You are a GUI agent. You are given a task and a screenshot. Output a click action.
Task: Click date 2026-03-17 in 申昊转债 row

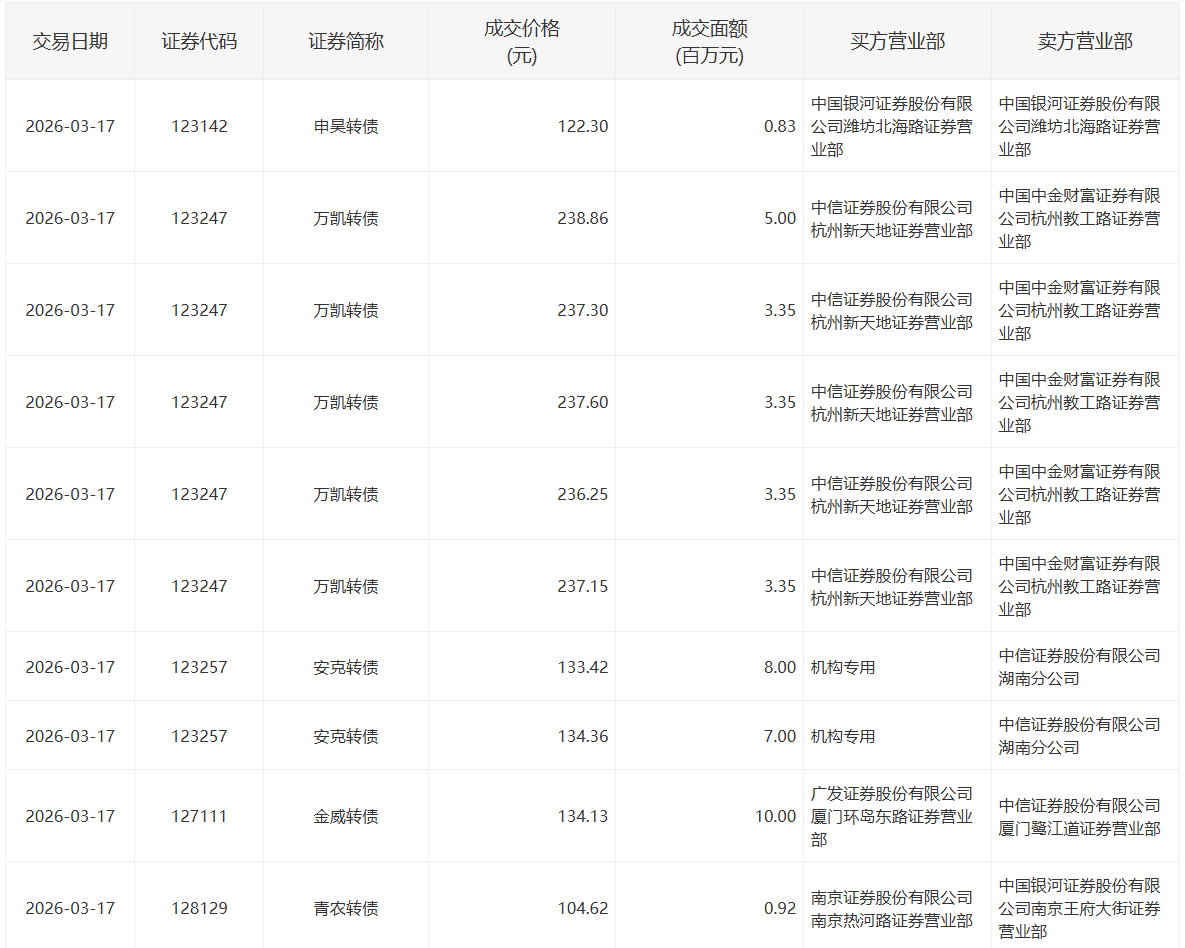(x=70, y=126)
